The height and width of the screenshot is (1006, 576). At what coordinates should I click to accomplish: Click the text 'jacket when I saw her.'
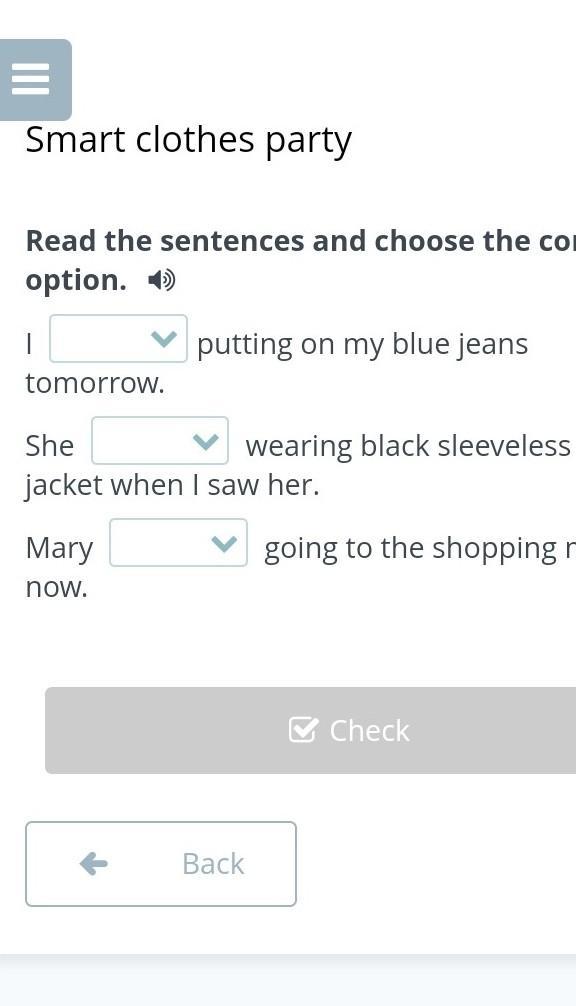click(x=172, y=486)
